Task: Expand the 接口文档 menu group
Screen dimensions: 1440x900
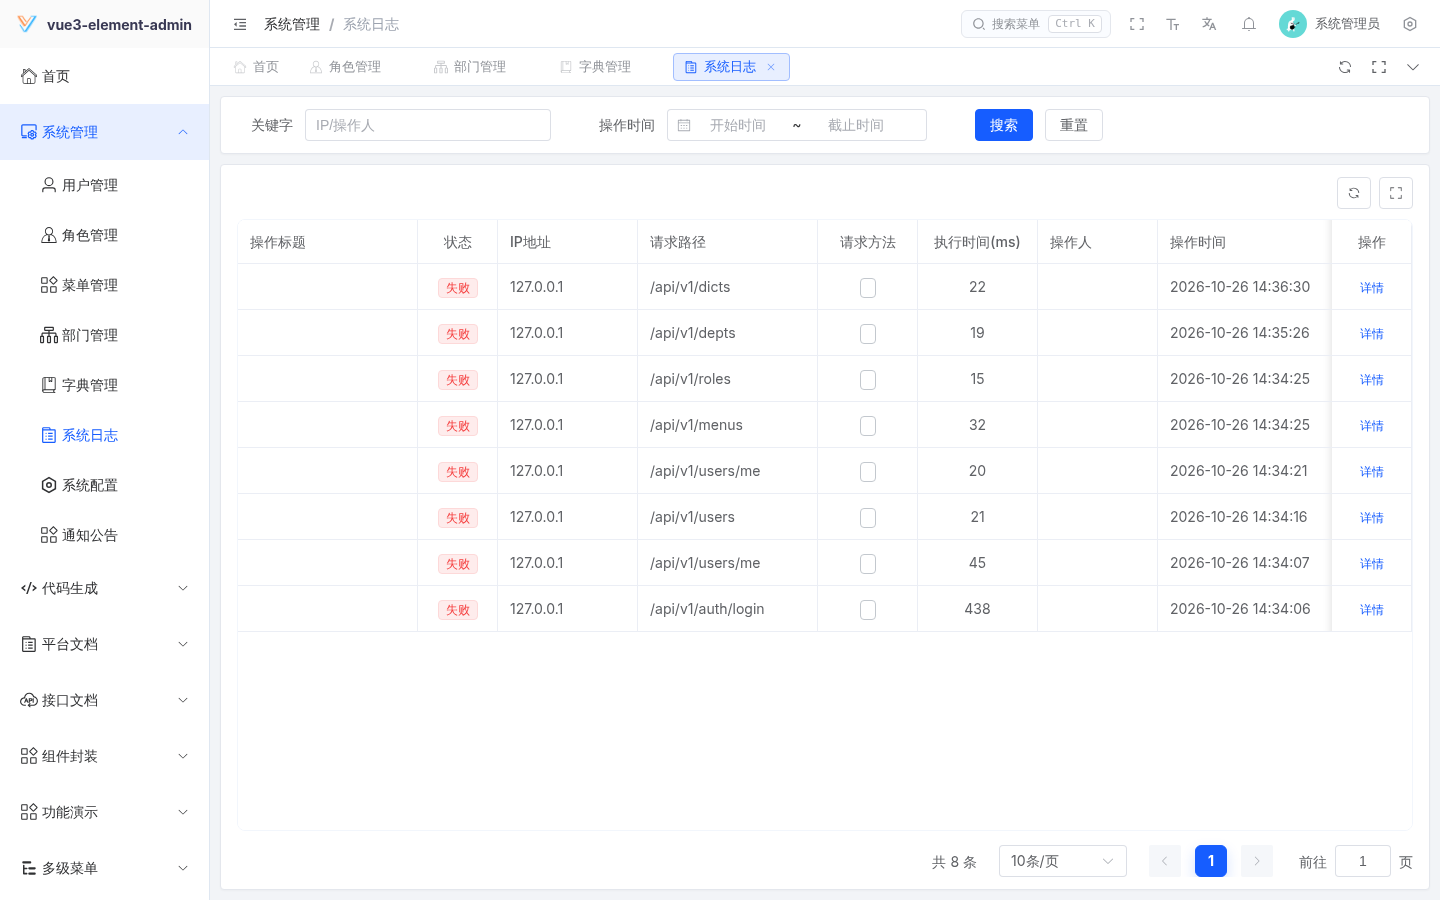Action: pyautogui.click(x=105, y=700)
